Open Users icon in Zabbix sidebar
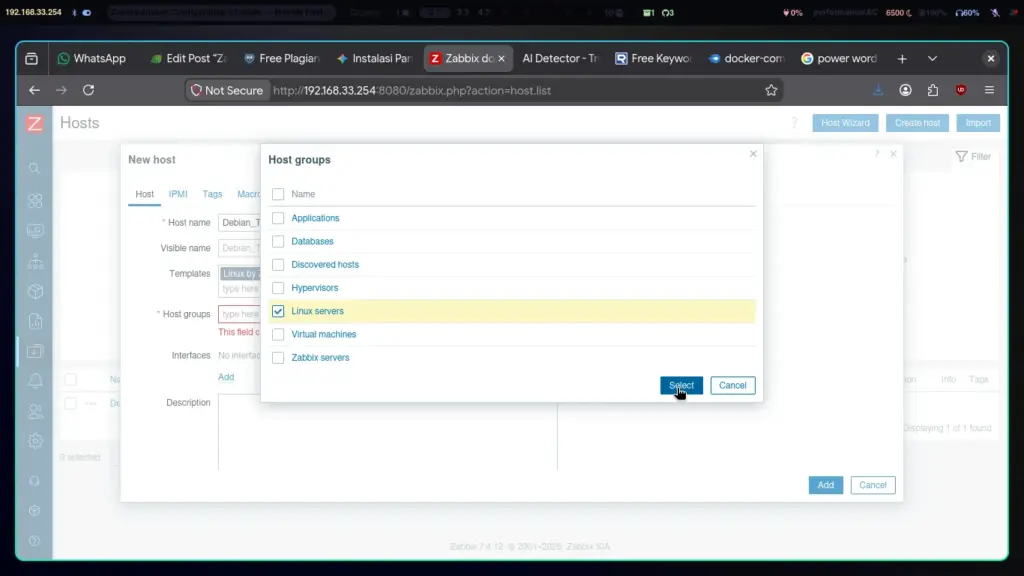This screenshot has height=576, width=1024. (x=35, y=411)
